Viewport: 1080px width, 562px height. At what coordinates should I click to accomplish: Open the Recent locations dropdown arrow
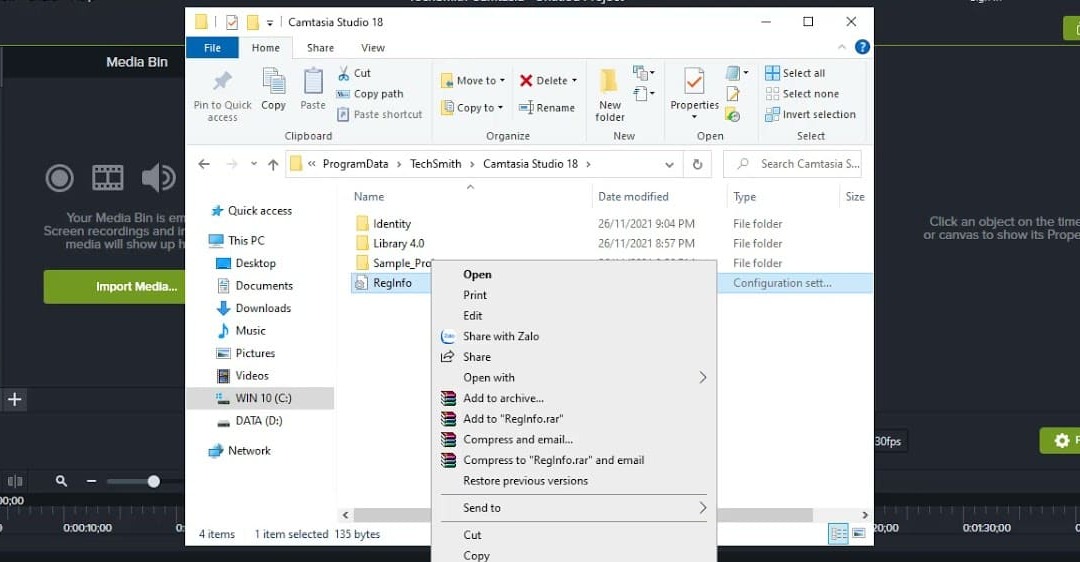(x=253, y=164)
